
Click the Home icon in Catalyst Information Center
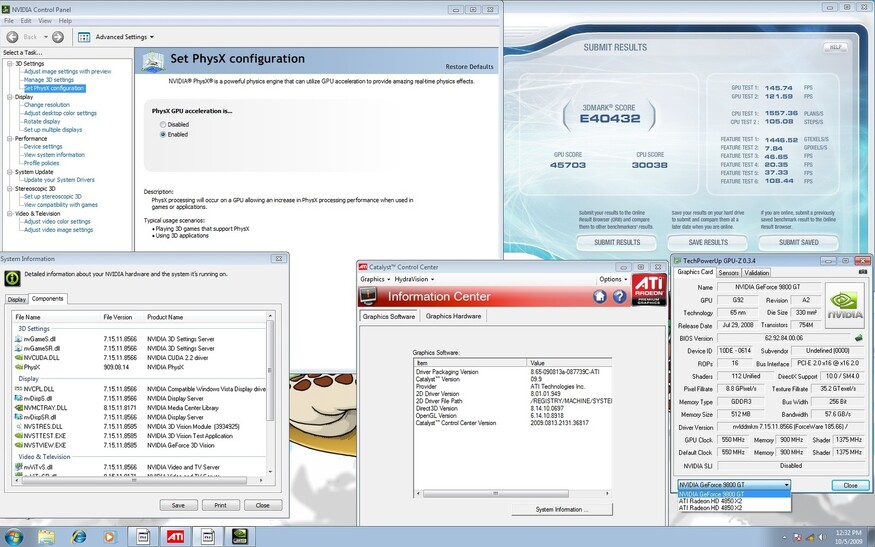tap(600, 296)
